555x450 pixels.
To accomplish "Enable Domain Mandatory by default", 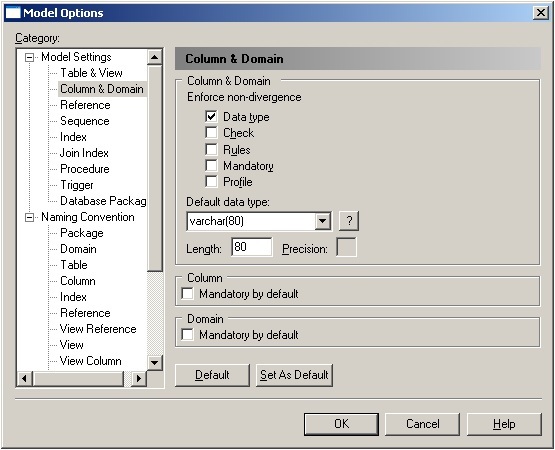I will pos(187,335).
